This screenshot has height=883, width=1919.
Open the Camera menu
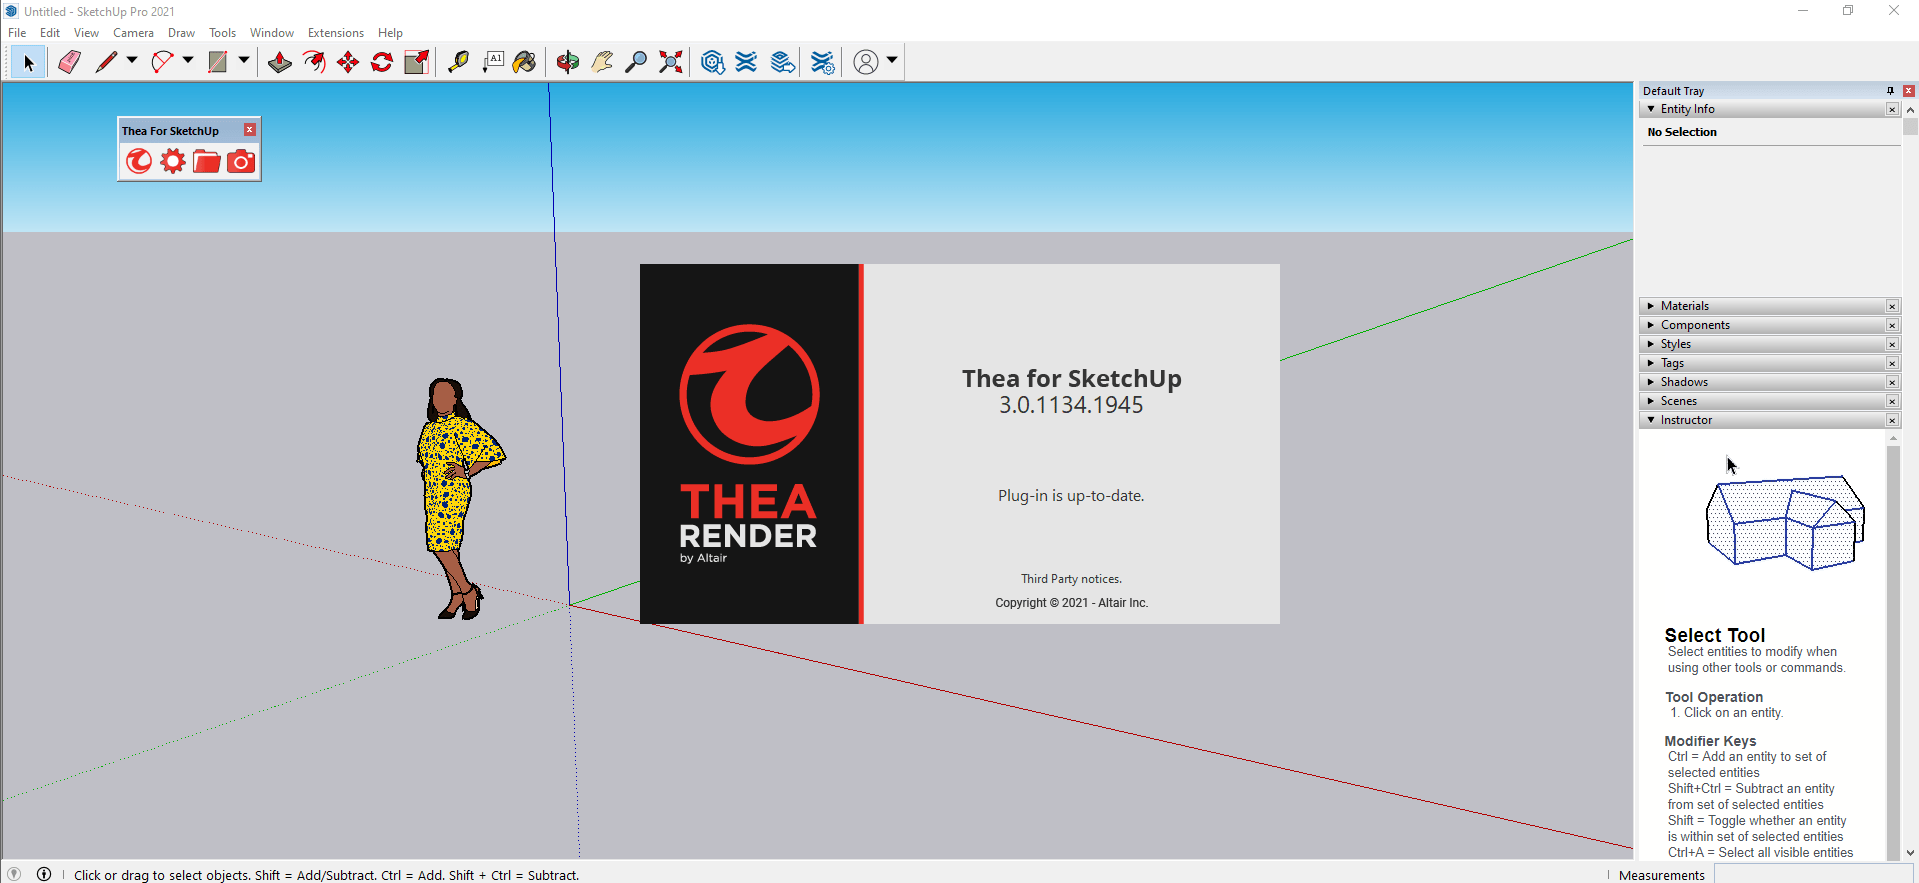(133, 33)
